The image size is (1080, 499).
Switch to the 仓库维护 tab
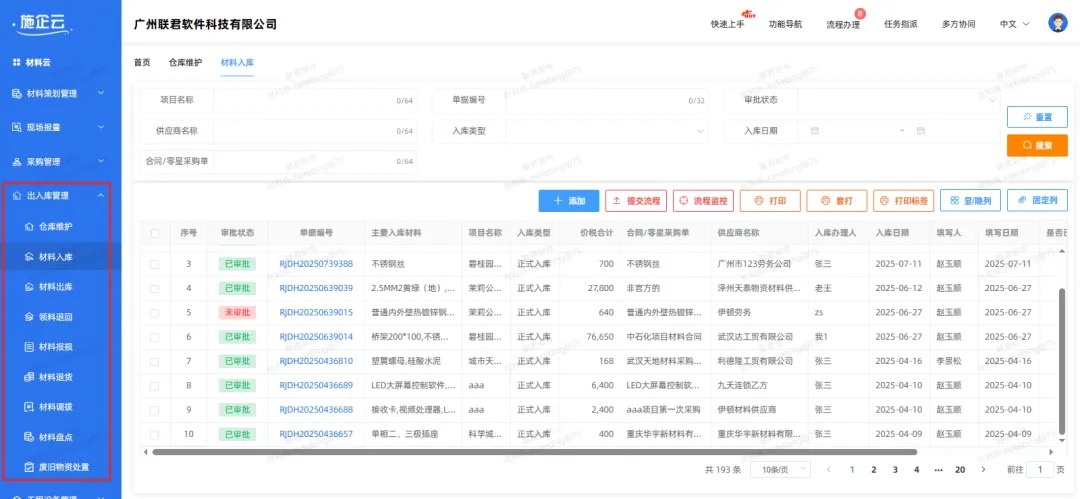pos(185,62)
